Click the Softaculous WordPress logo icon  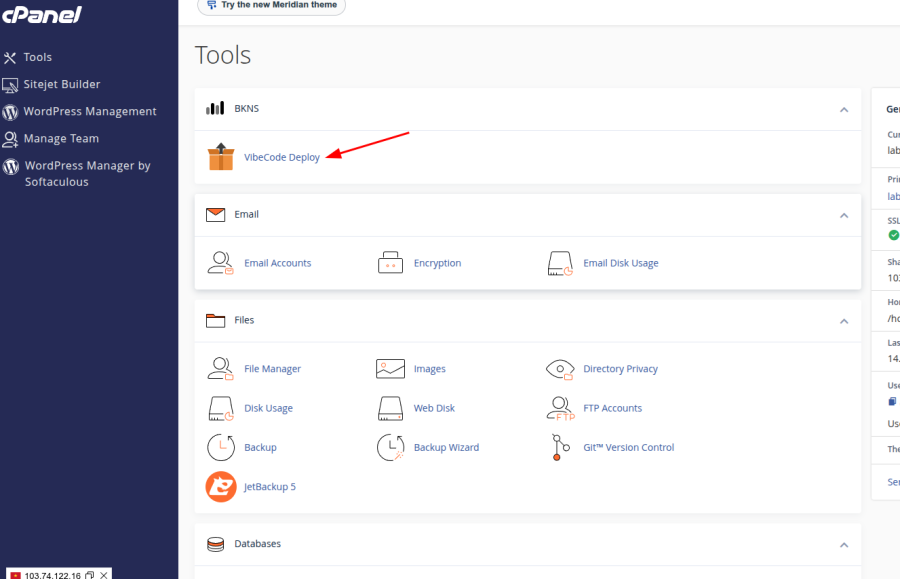click(x=11, y=166)
